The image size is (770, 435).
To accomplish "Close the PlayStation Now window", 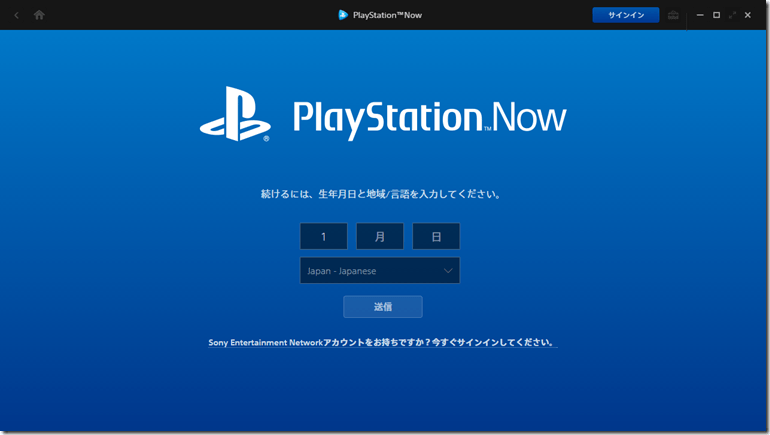I will coord(747,15).
